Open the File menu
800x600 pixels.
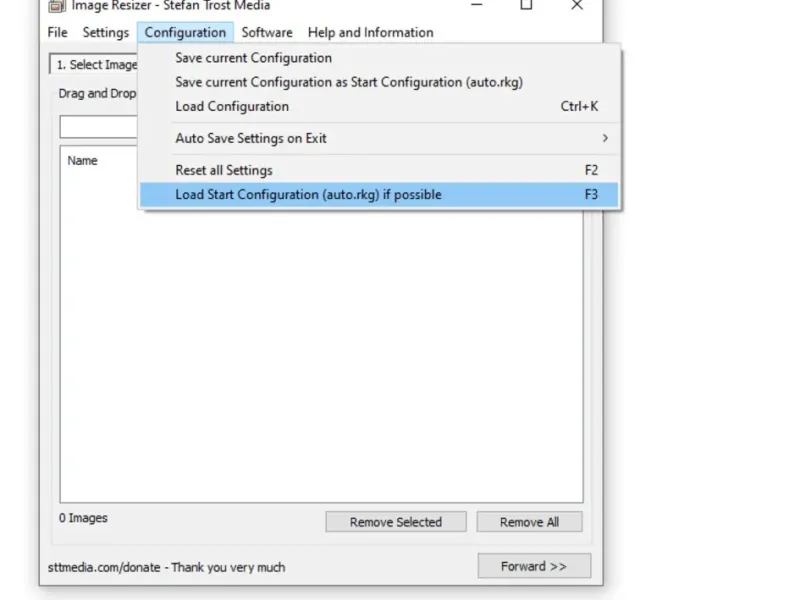pos(57,33)
